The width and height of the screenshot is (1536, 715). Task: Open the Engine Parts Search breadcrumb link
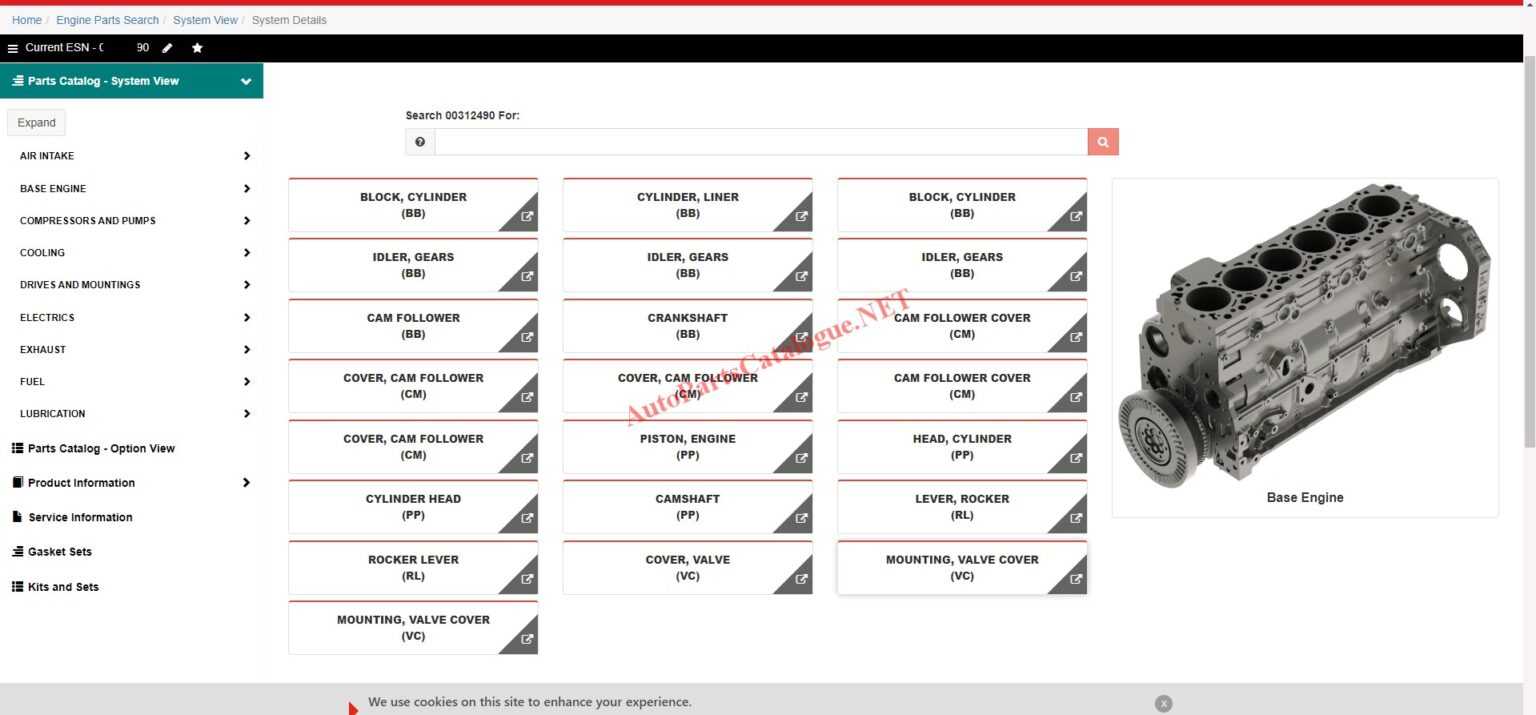(x=106, y=19)
